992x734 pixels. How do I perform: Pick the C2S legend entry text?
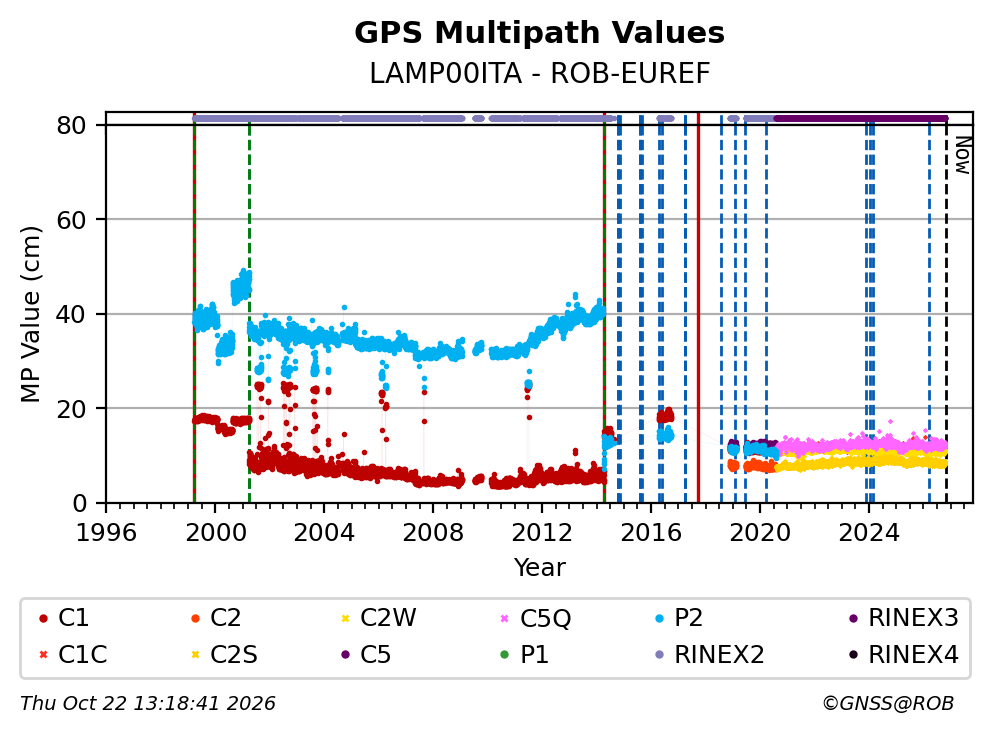tap(233, 654)
